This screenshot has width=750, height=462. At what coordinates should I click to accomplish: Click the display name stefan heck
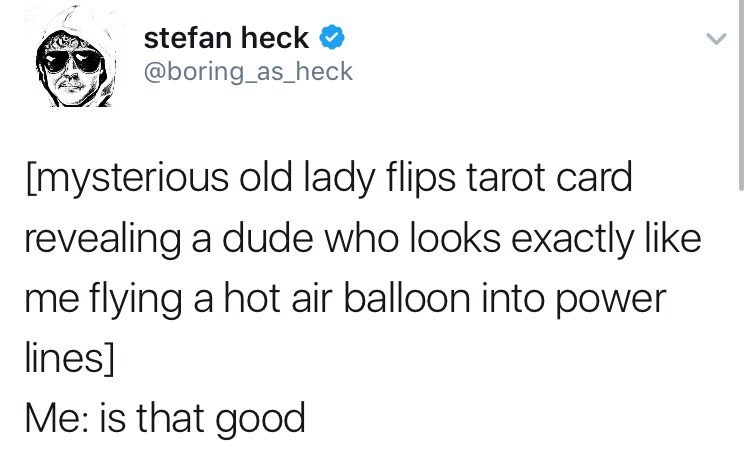click(226, 37)
